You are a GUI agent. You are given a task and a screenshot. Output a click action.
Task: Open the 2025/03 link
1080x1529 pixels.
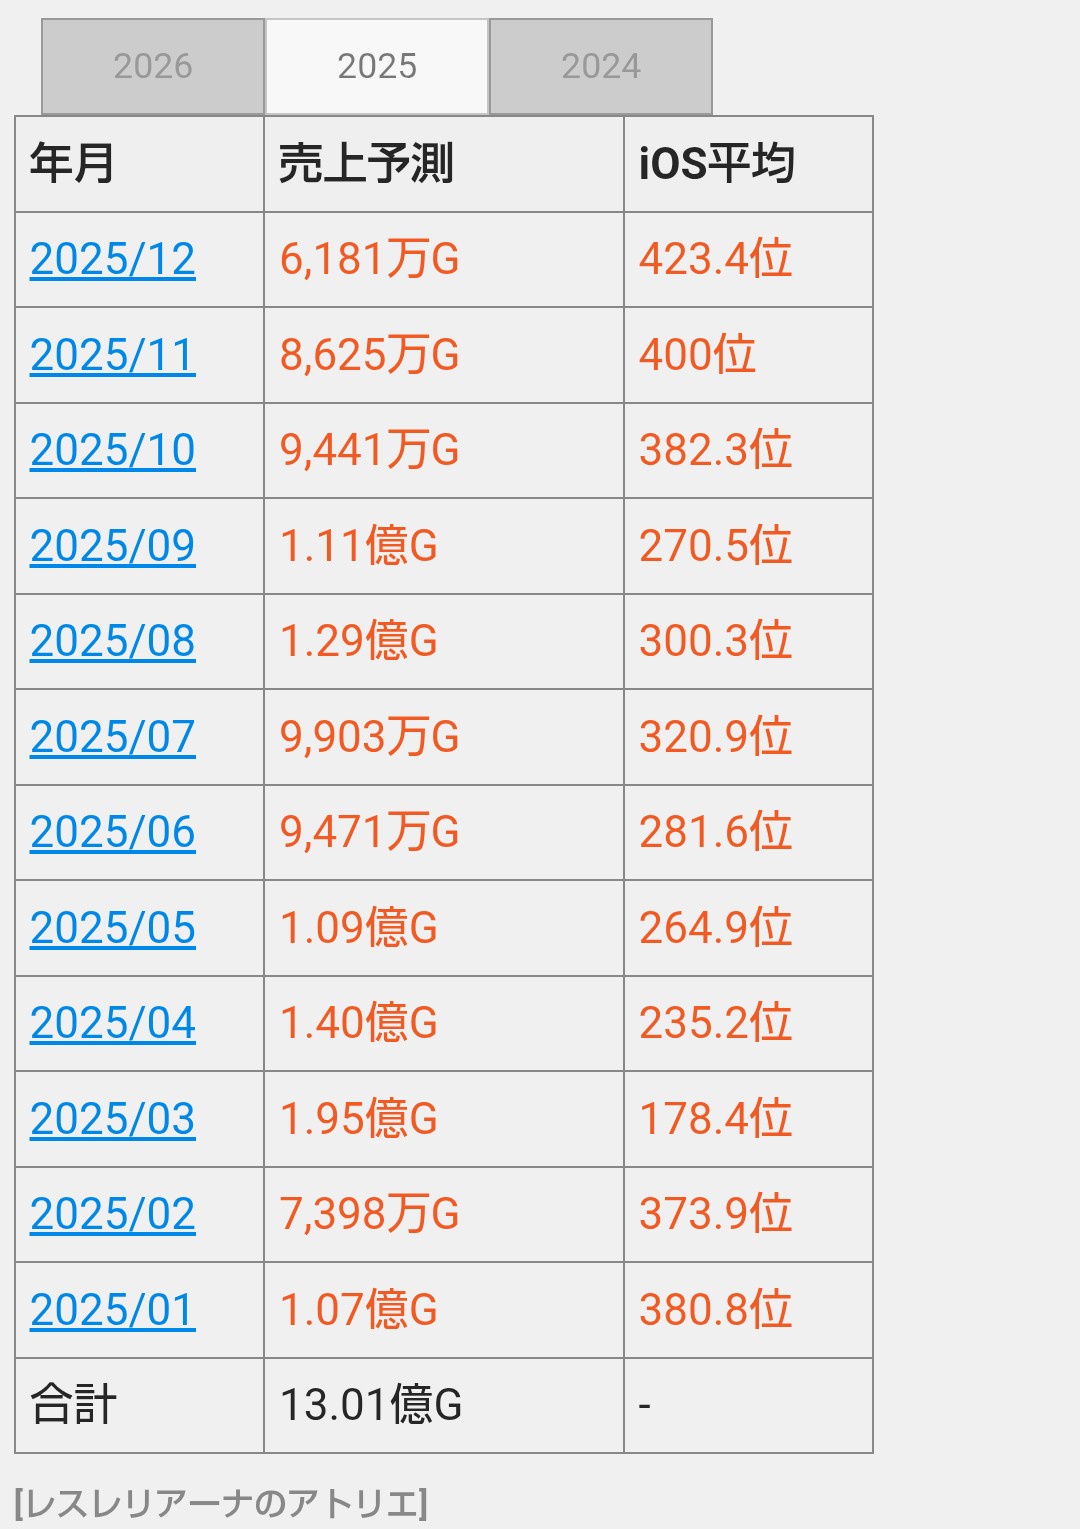(x=113, y=1119)
